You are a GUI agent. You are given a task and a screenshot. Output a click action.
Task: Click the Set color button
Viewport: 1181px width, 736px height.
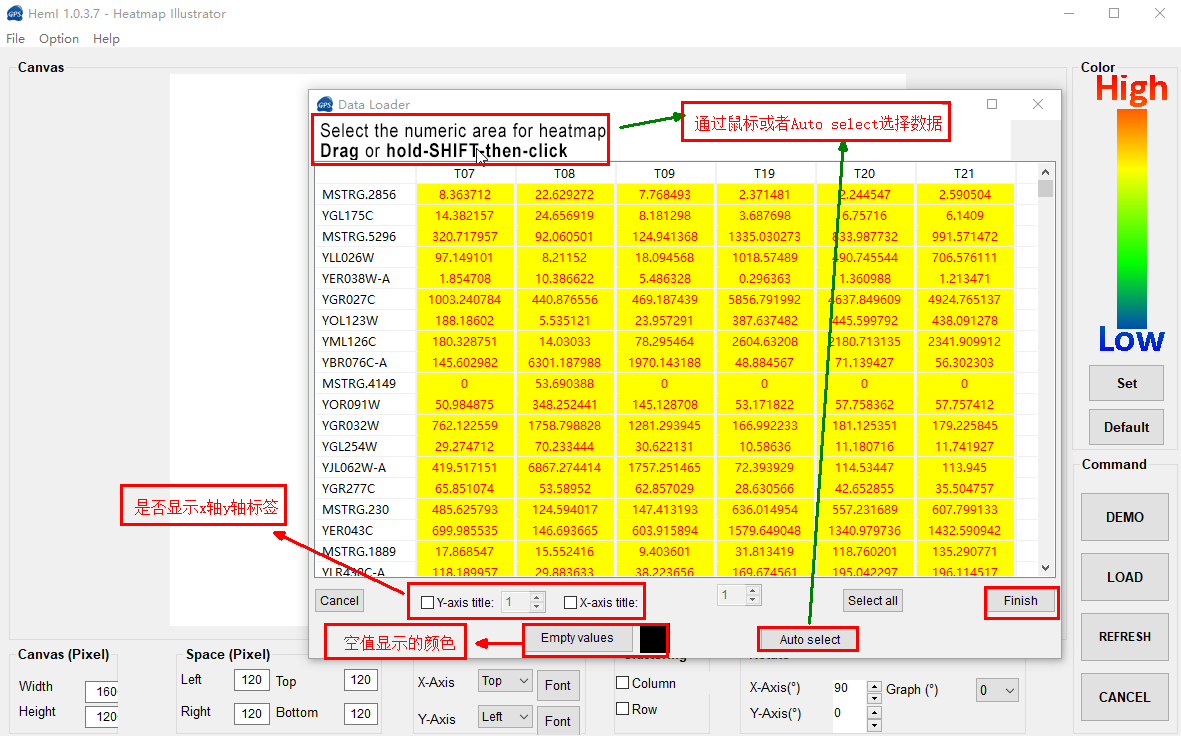[x=1127, y=383]
